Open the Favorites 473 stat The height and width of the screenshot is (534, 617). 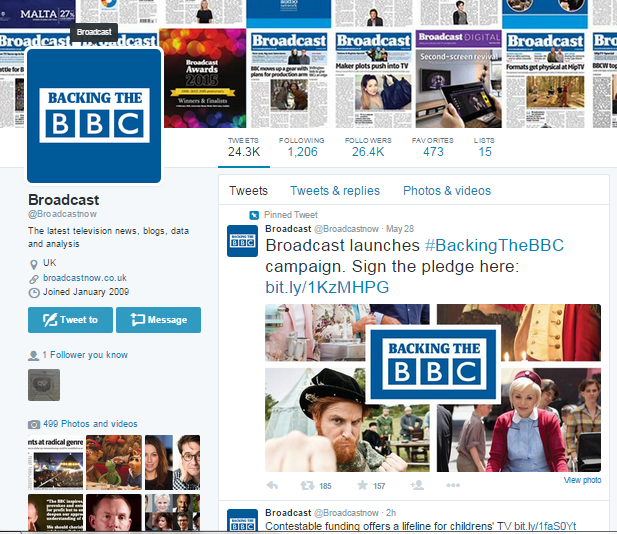coord(433,148)
